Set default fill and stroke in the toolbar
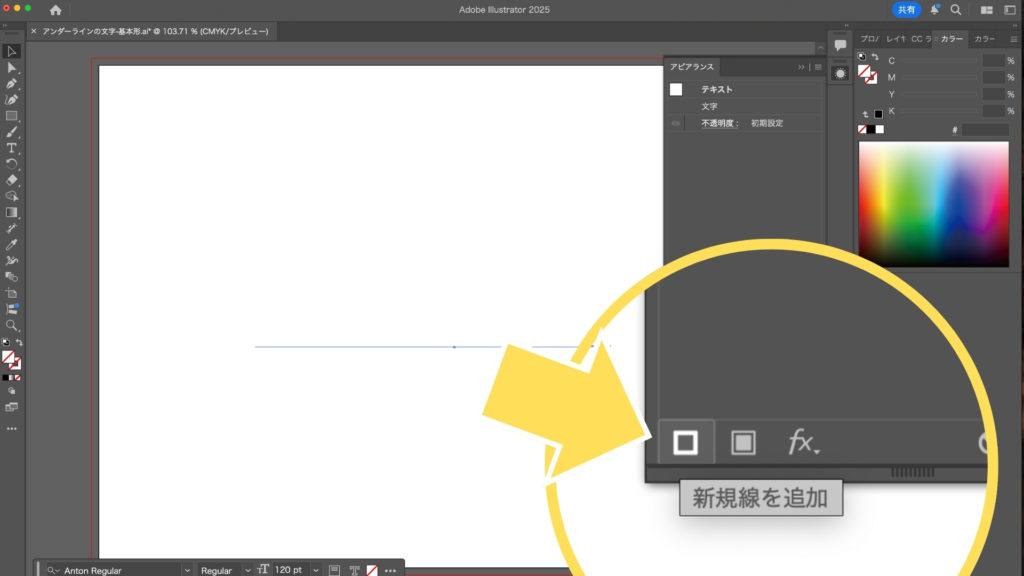This screenshot has height=576, width=1024. point(5,342)
